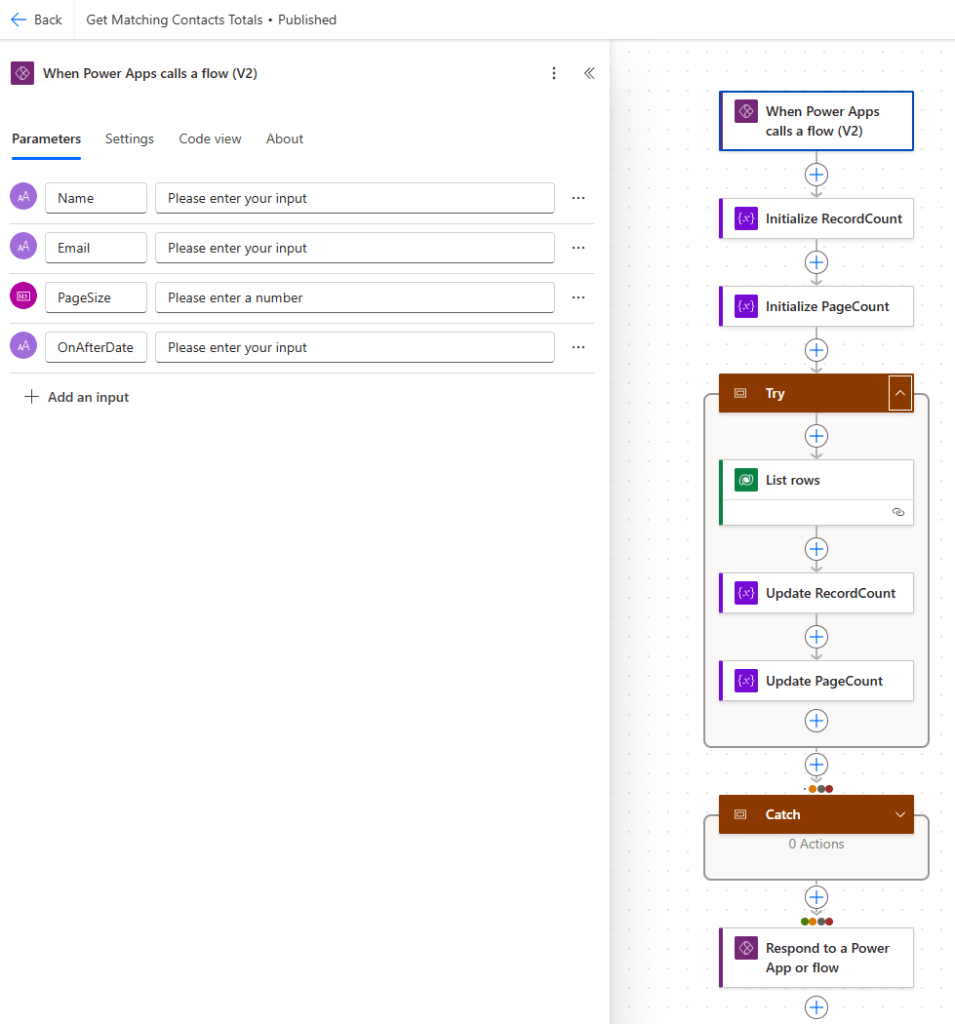
Task: Click the text type icon beside Name parameter
Action: [23, 197]
